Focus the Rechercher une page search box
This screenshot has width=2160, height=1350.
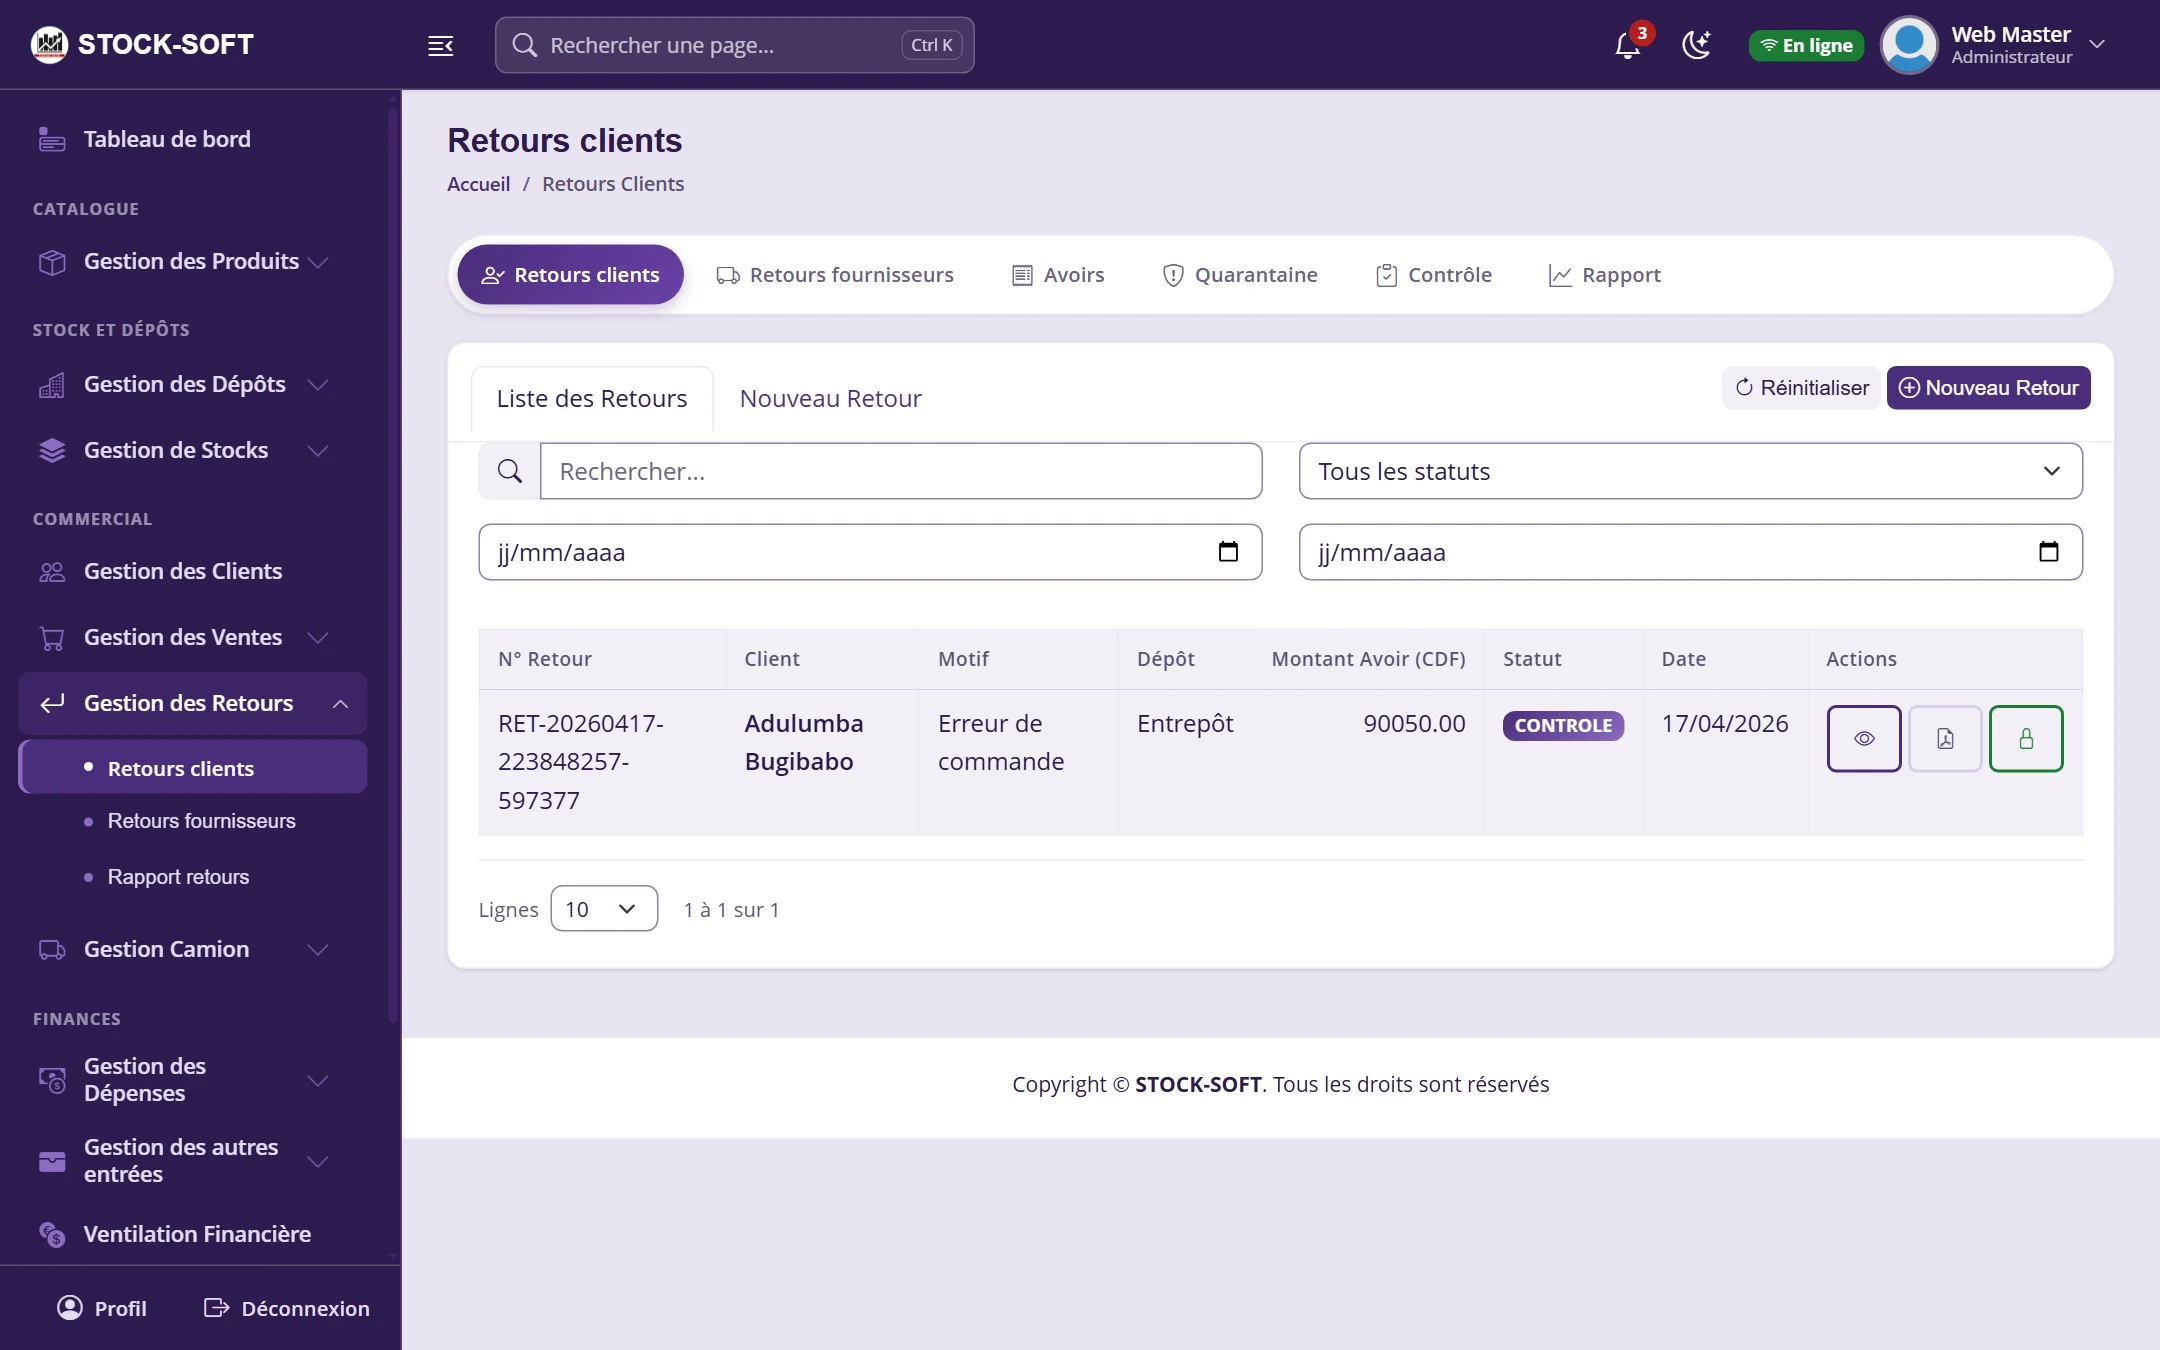tap(735, 45)
